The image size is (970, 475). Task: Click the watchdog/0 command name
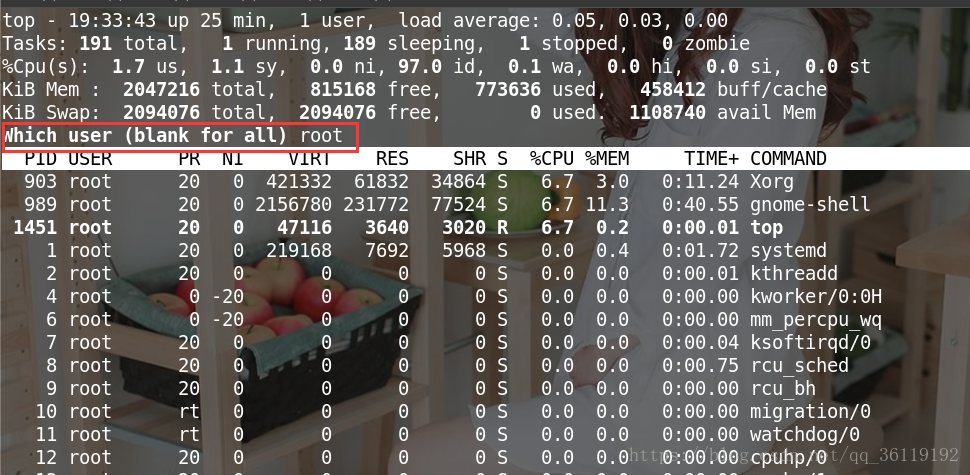[805, 434]
